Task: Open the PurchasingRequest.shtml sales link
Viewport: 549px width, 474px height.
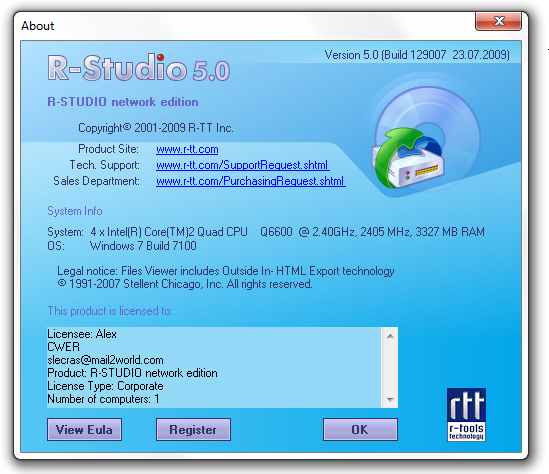Action: [251, 181]
